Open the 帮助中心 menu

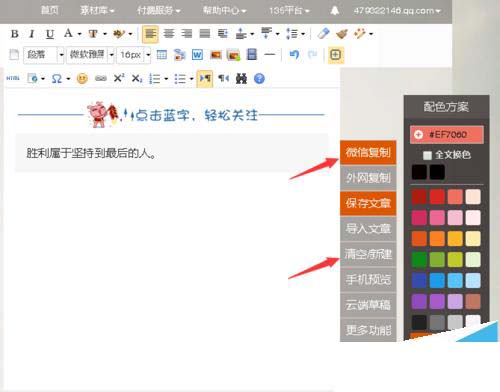click(224, 11)
